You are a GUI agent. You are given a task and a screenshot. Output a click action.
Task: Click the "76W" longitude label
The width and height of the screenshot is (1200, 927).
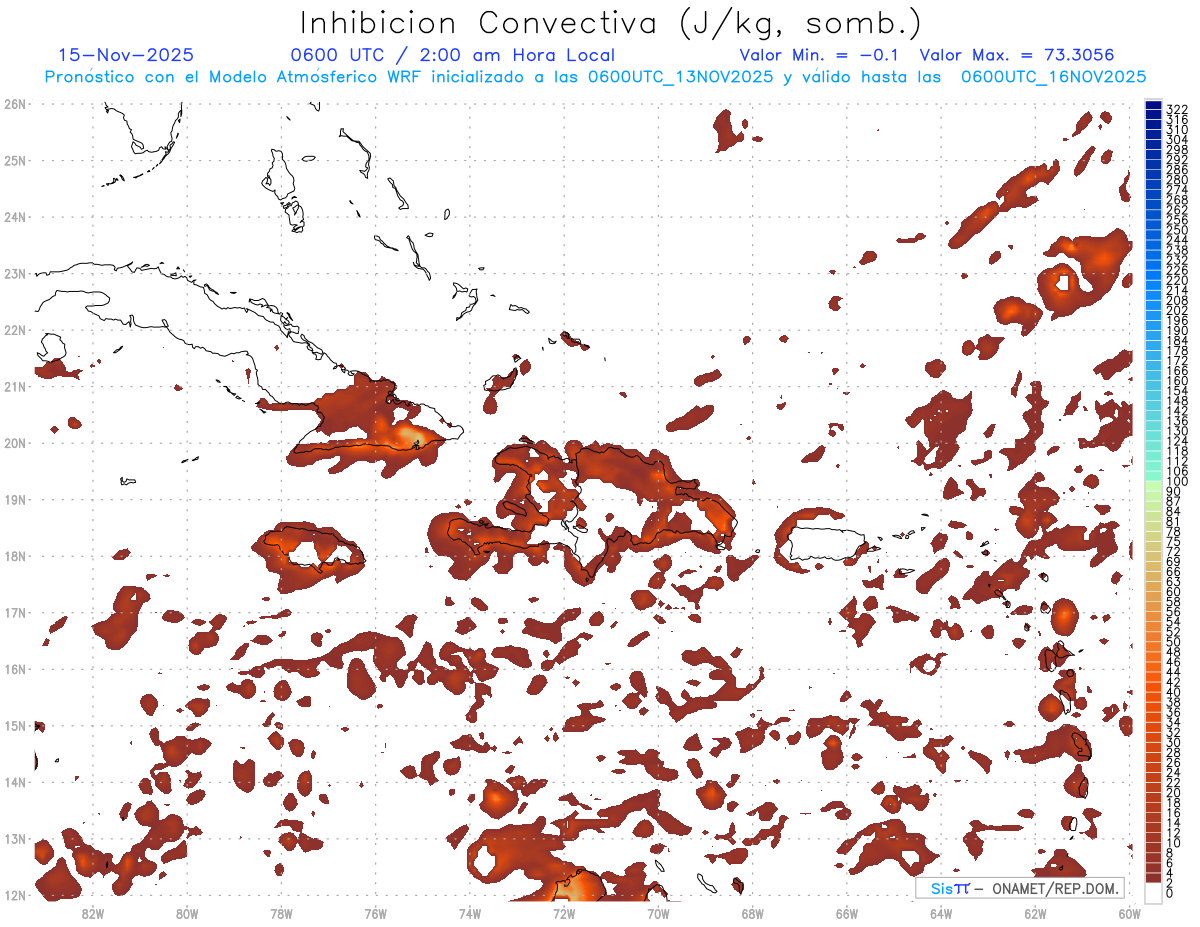pyautogui.click(x=376, y=913)
